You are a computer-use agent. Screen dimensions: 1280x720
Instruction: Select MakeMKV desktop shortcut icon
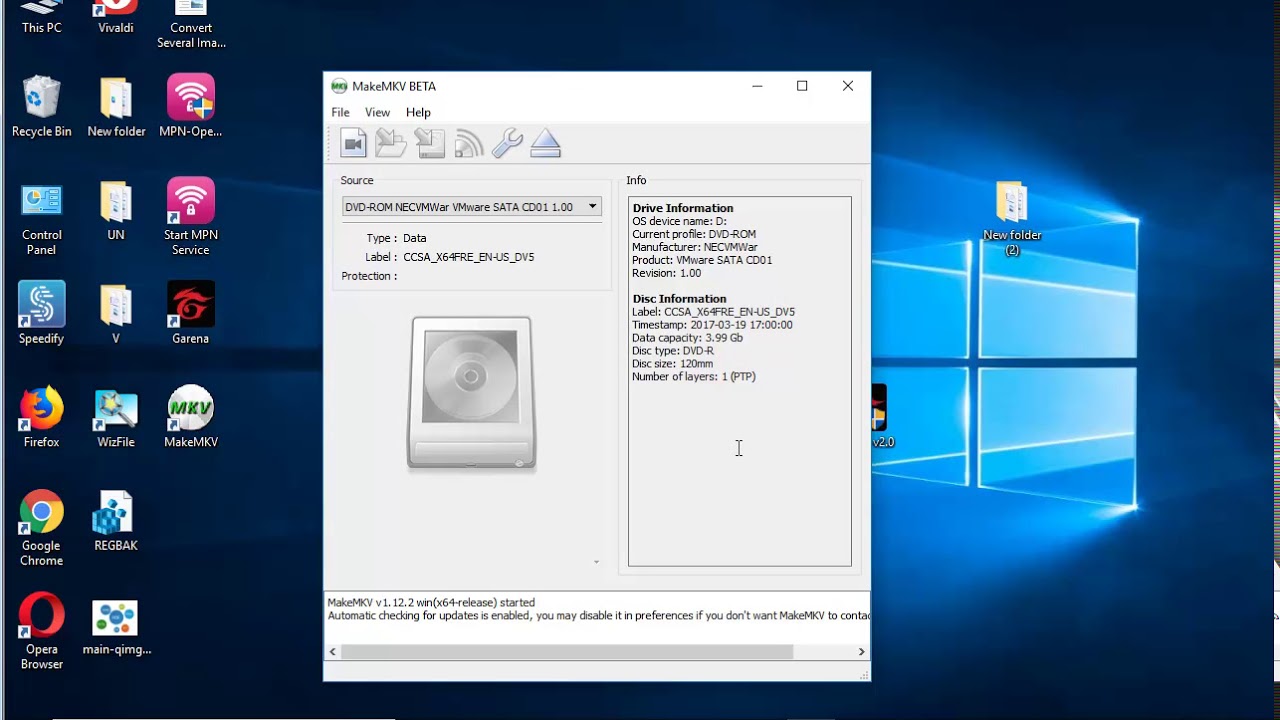pyautogui.click(x=191, y=416)
